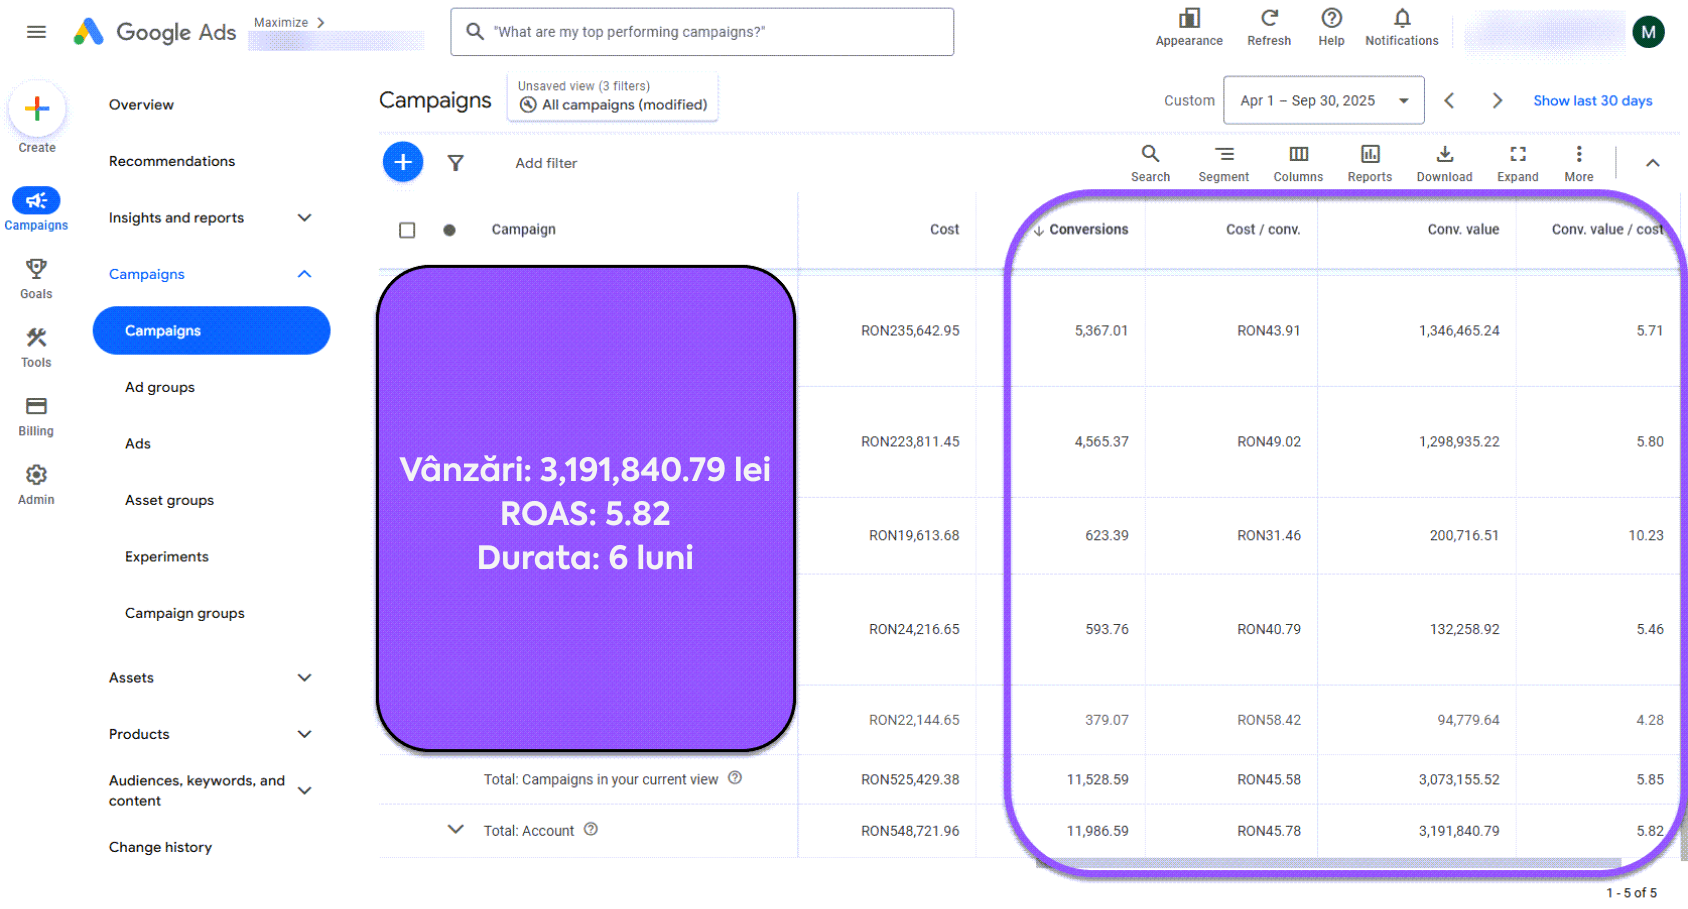The image size is (1688, 909).
Task: Open Admin gear icon
Action: coord(36,475)
